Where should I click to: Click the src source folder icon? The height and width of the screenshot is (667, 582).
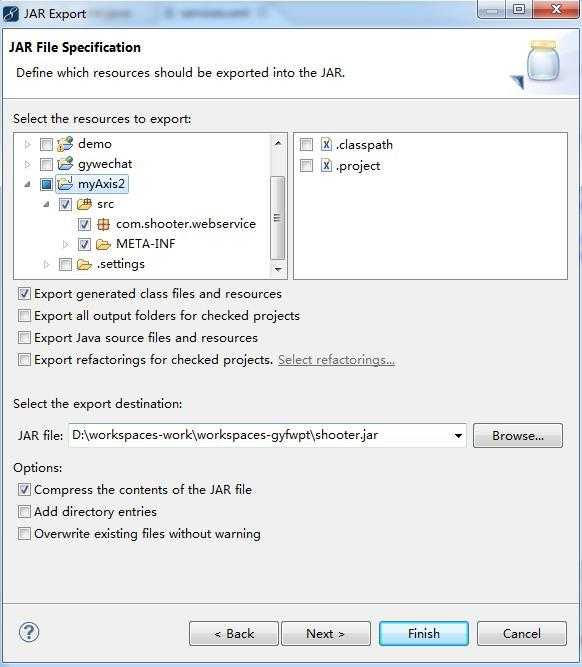84,204
